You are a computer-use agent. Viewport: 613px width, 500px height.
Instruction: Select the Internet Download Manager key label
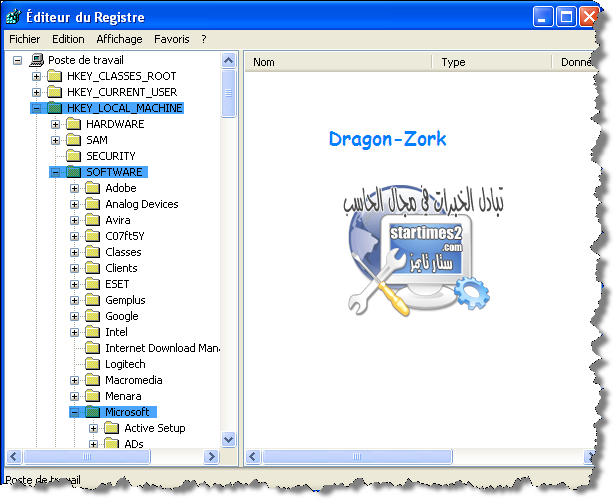coord(162,348)
